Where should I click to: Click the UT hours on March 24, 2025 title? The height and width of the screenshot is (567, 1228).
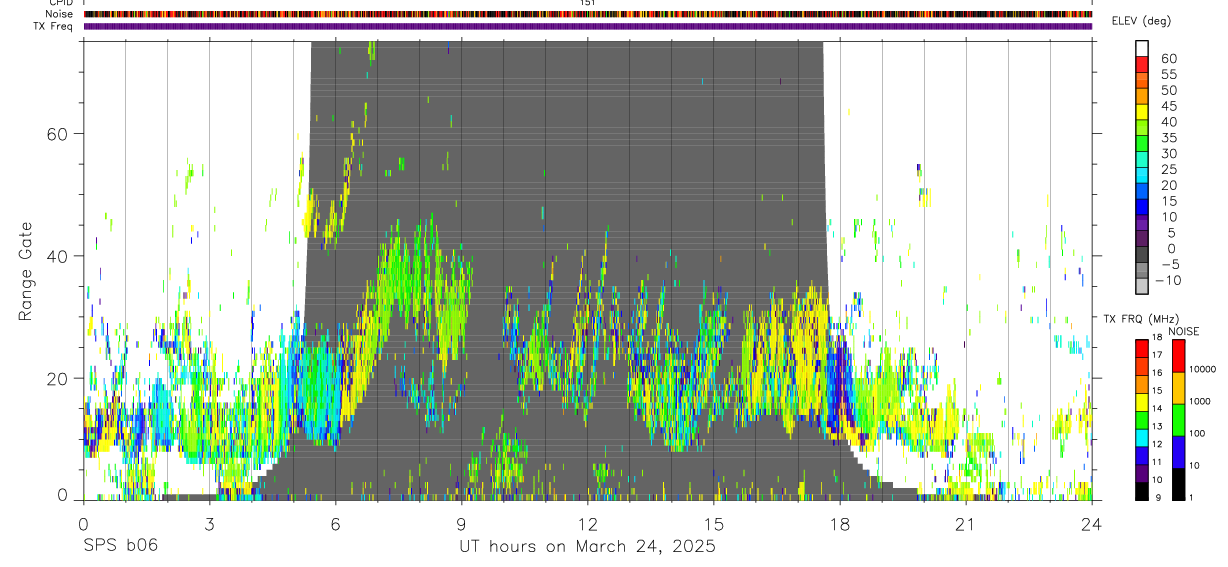click(587, 547)
